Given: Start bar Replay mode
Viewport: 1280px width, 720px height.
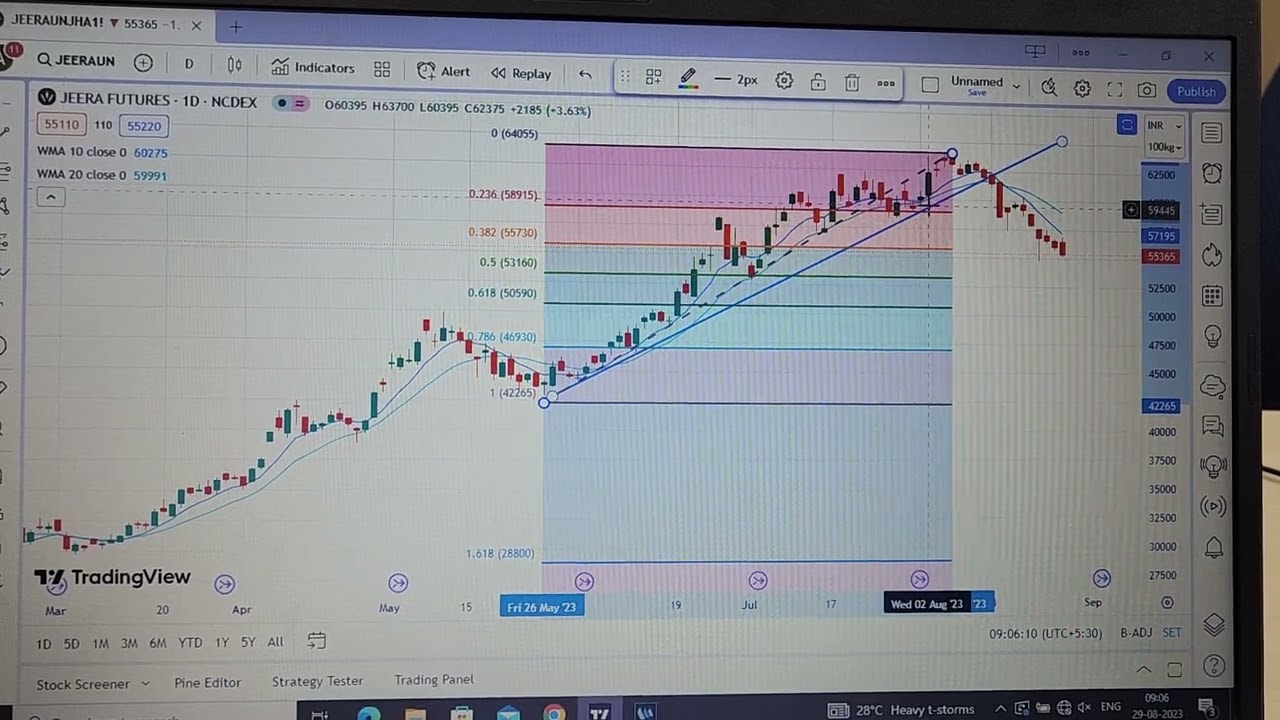Looking at the screenshot, I should [x=521, y=73].
